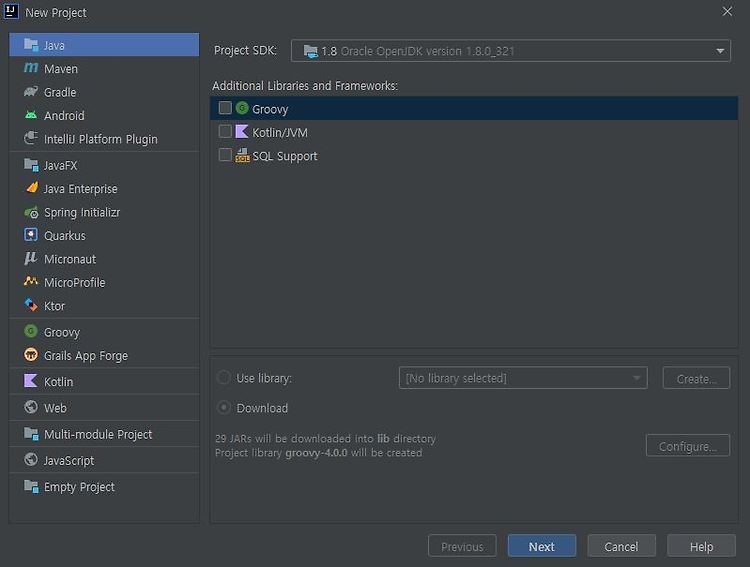The height and width of the screenshot is (567, 750).
Task: Select the Java project type
Action: (104, 45)
